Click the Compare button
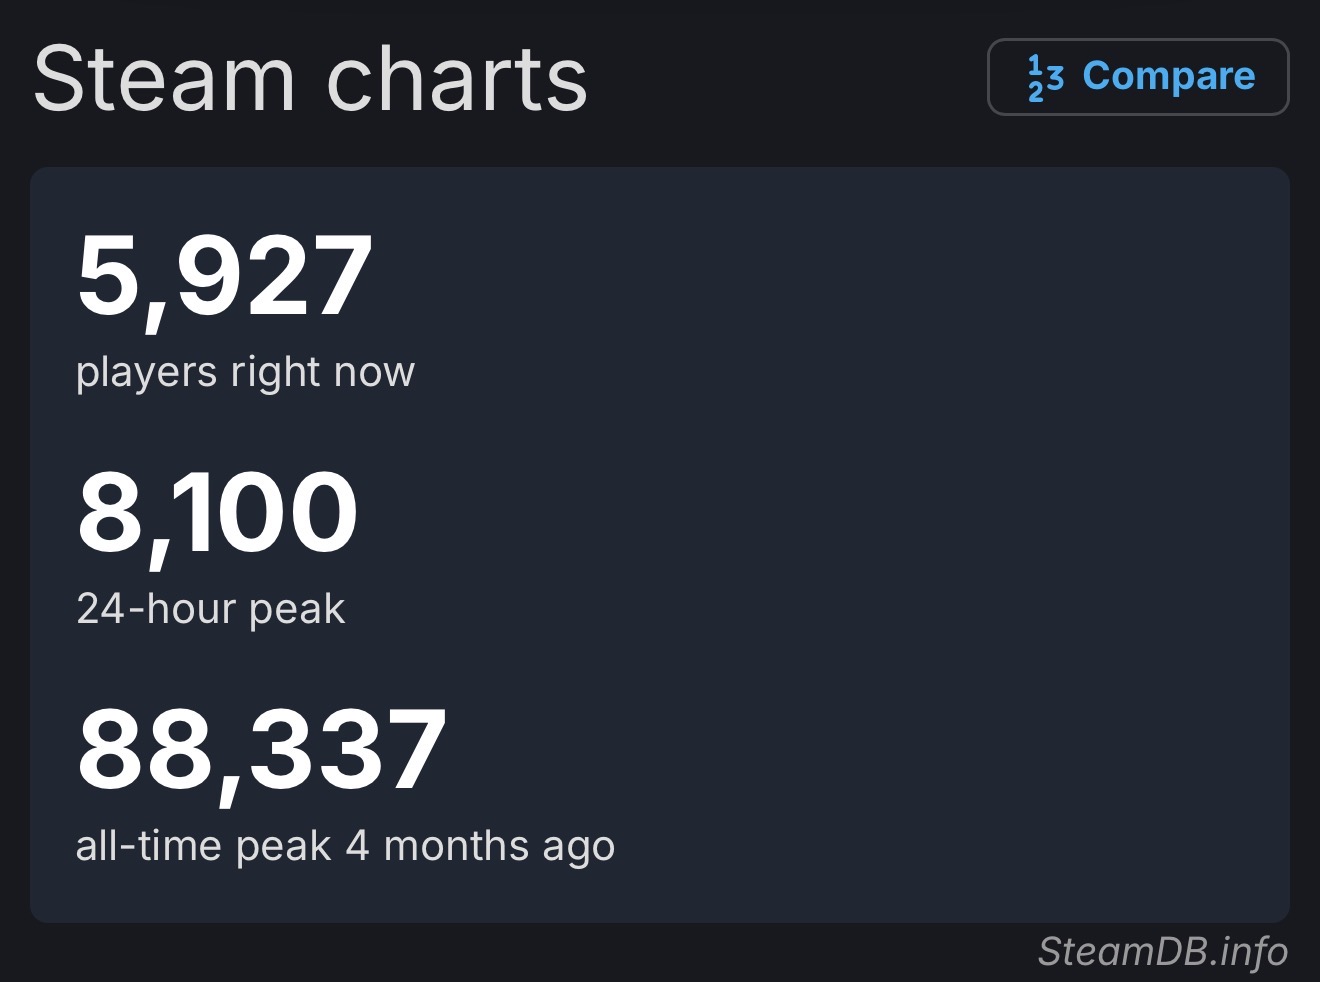 (x=1138, y=77)
